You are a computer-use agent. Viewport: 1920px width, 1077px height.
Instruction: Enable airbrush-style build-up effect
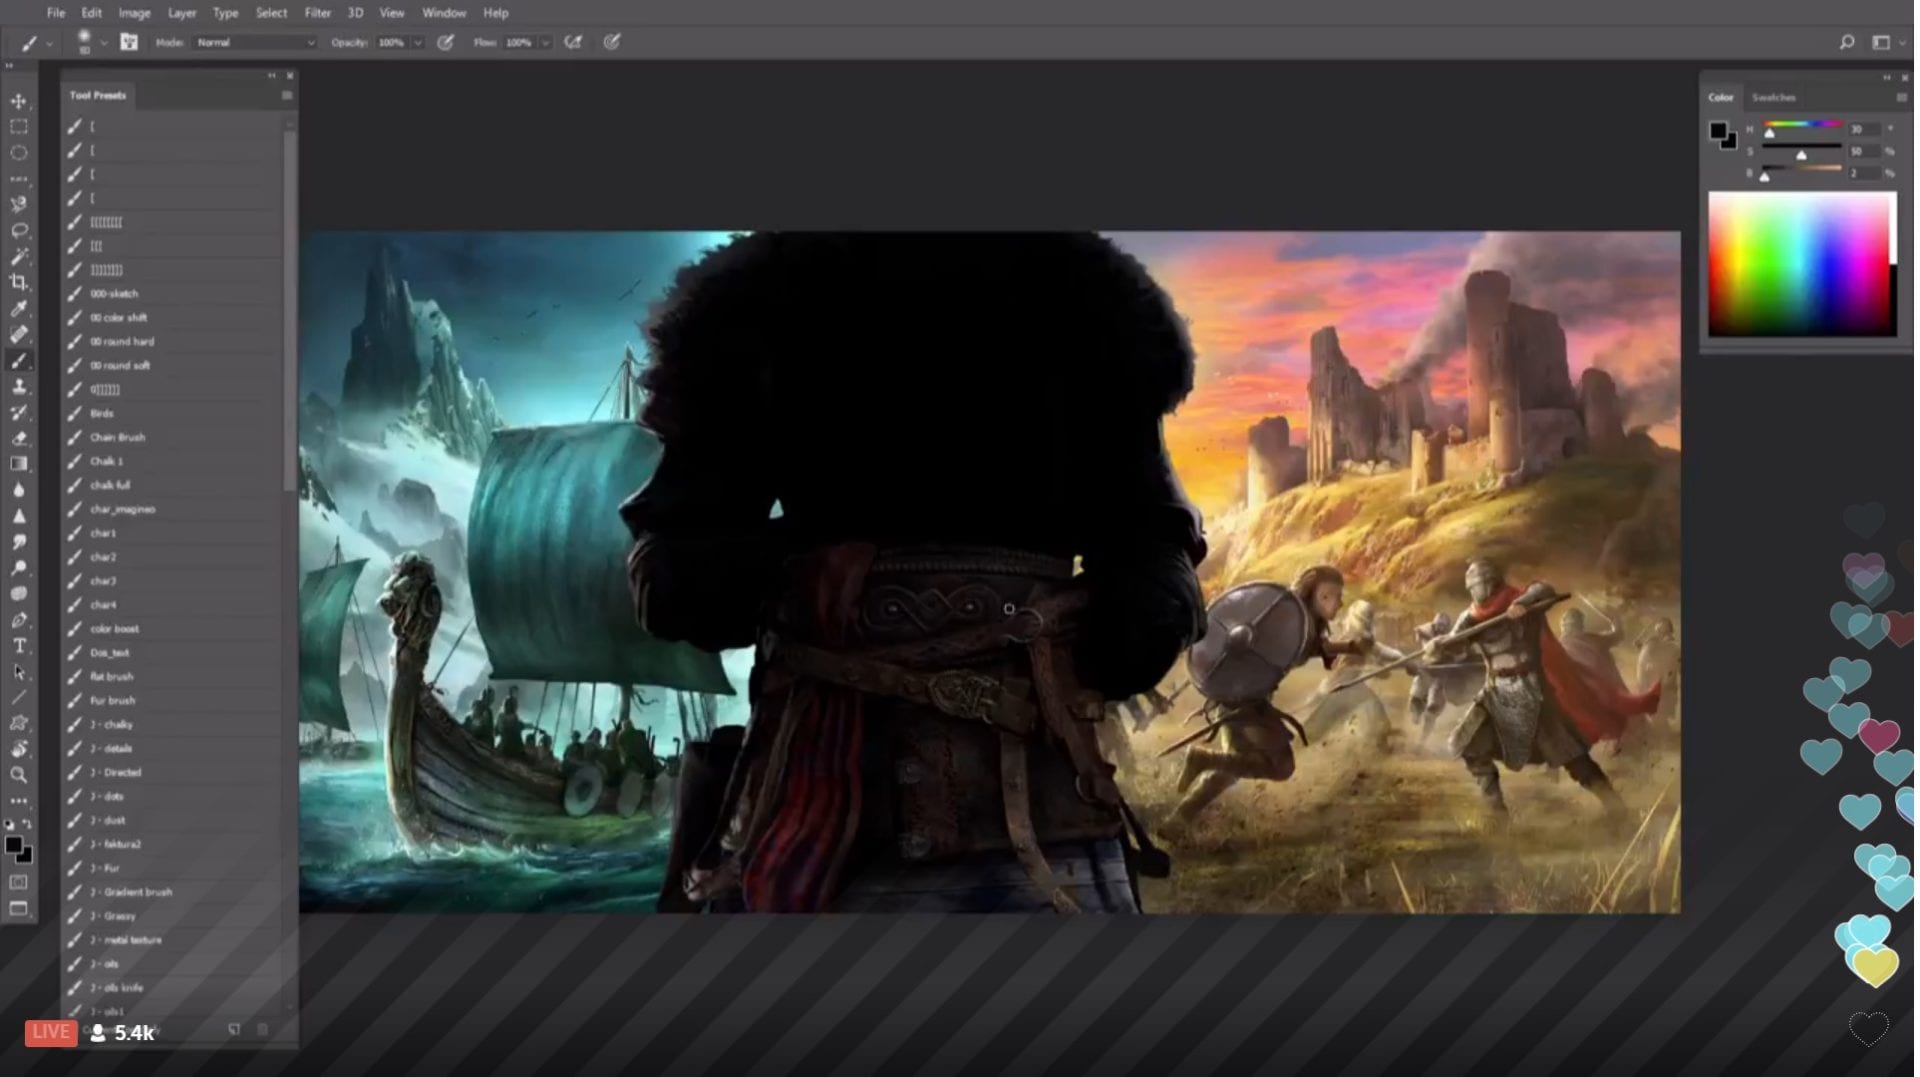[x=573, y=42]
